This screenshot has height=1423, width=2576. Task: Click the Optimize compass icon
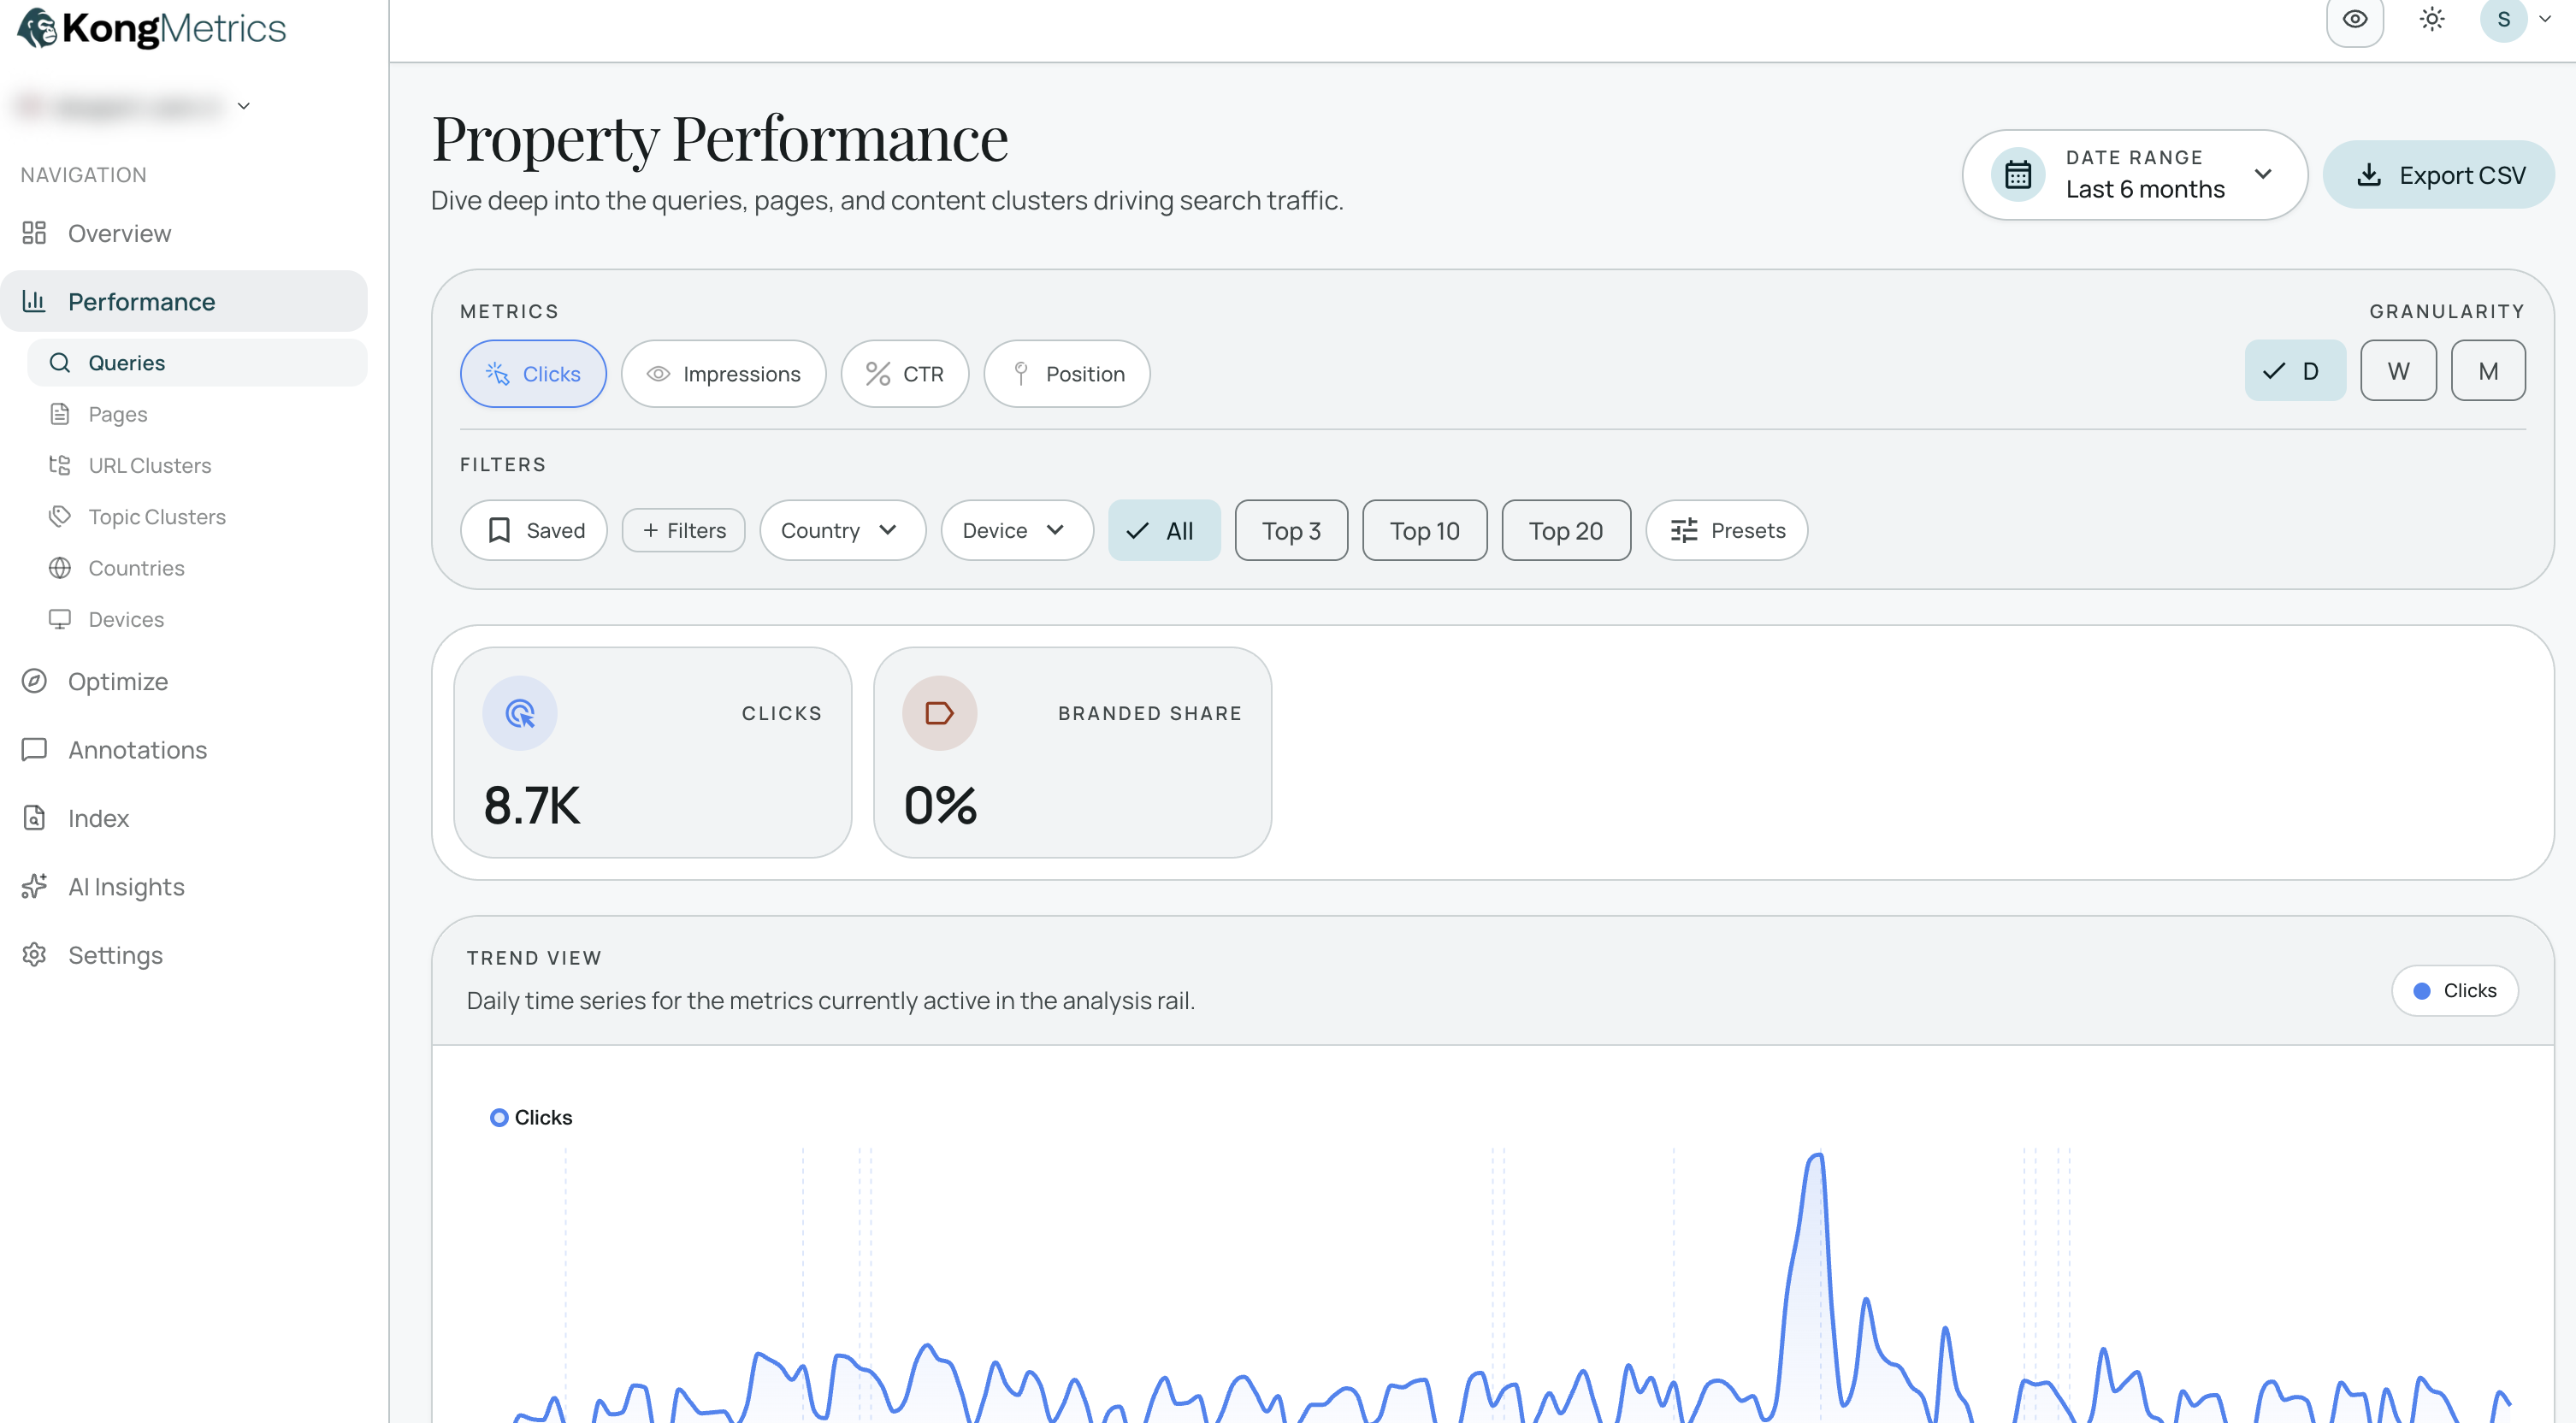pos(34,681)
